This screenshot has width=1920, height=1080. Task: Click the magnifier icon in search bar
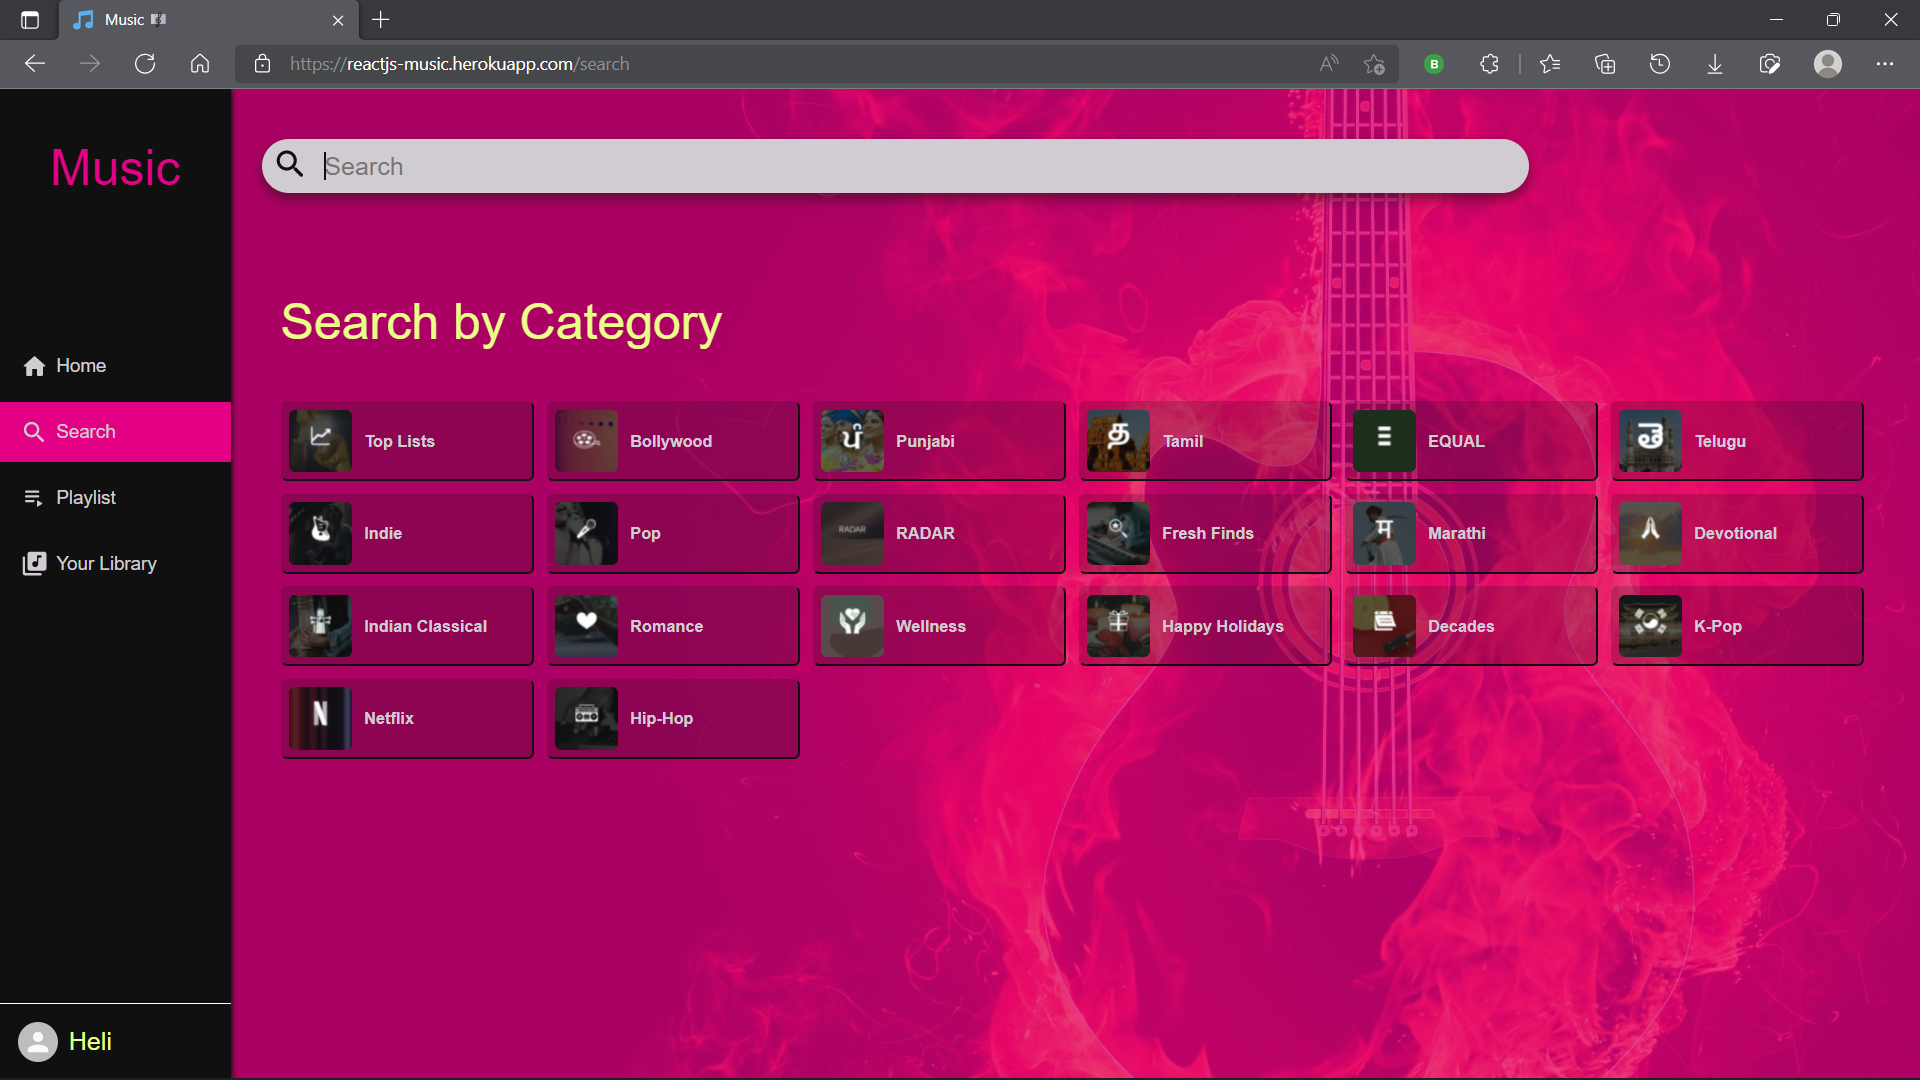(x=290, y=164)
